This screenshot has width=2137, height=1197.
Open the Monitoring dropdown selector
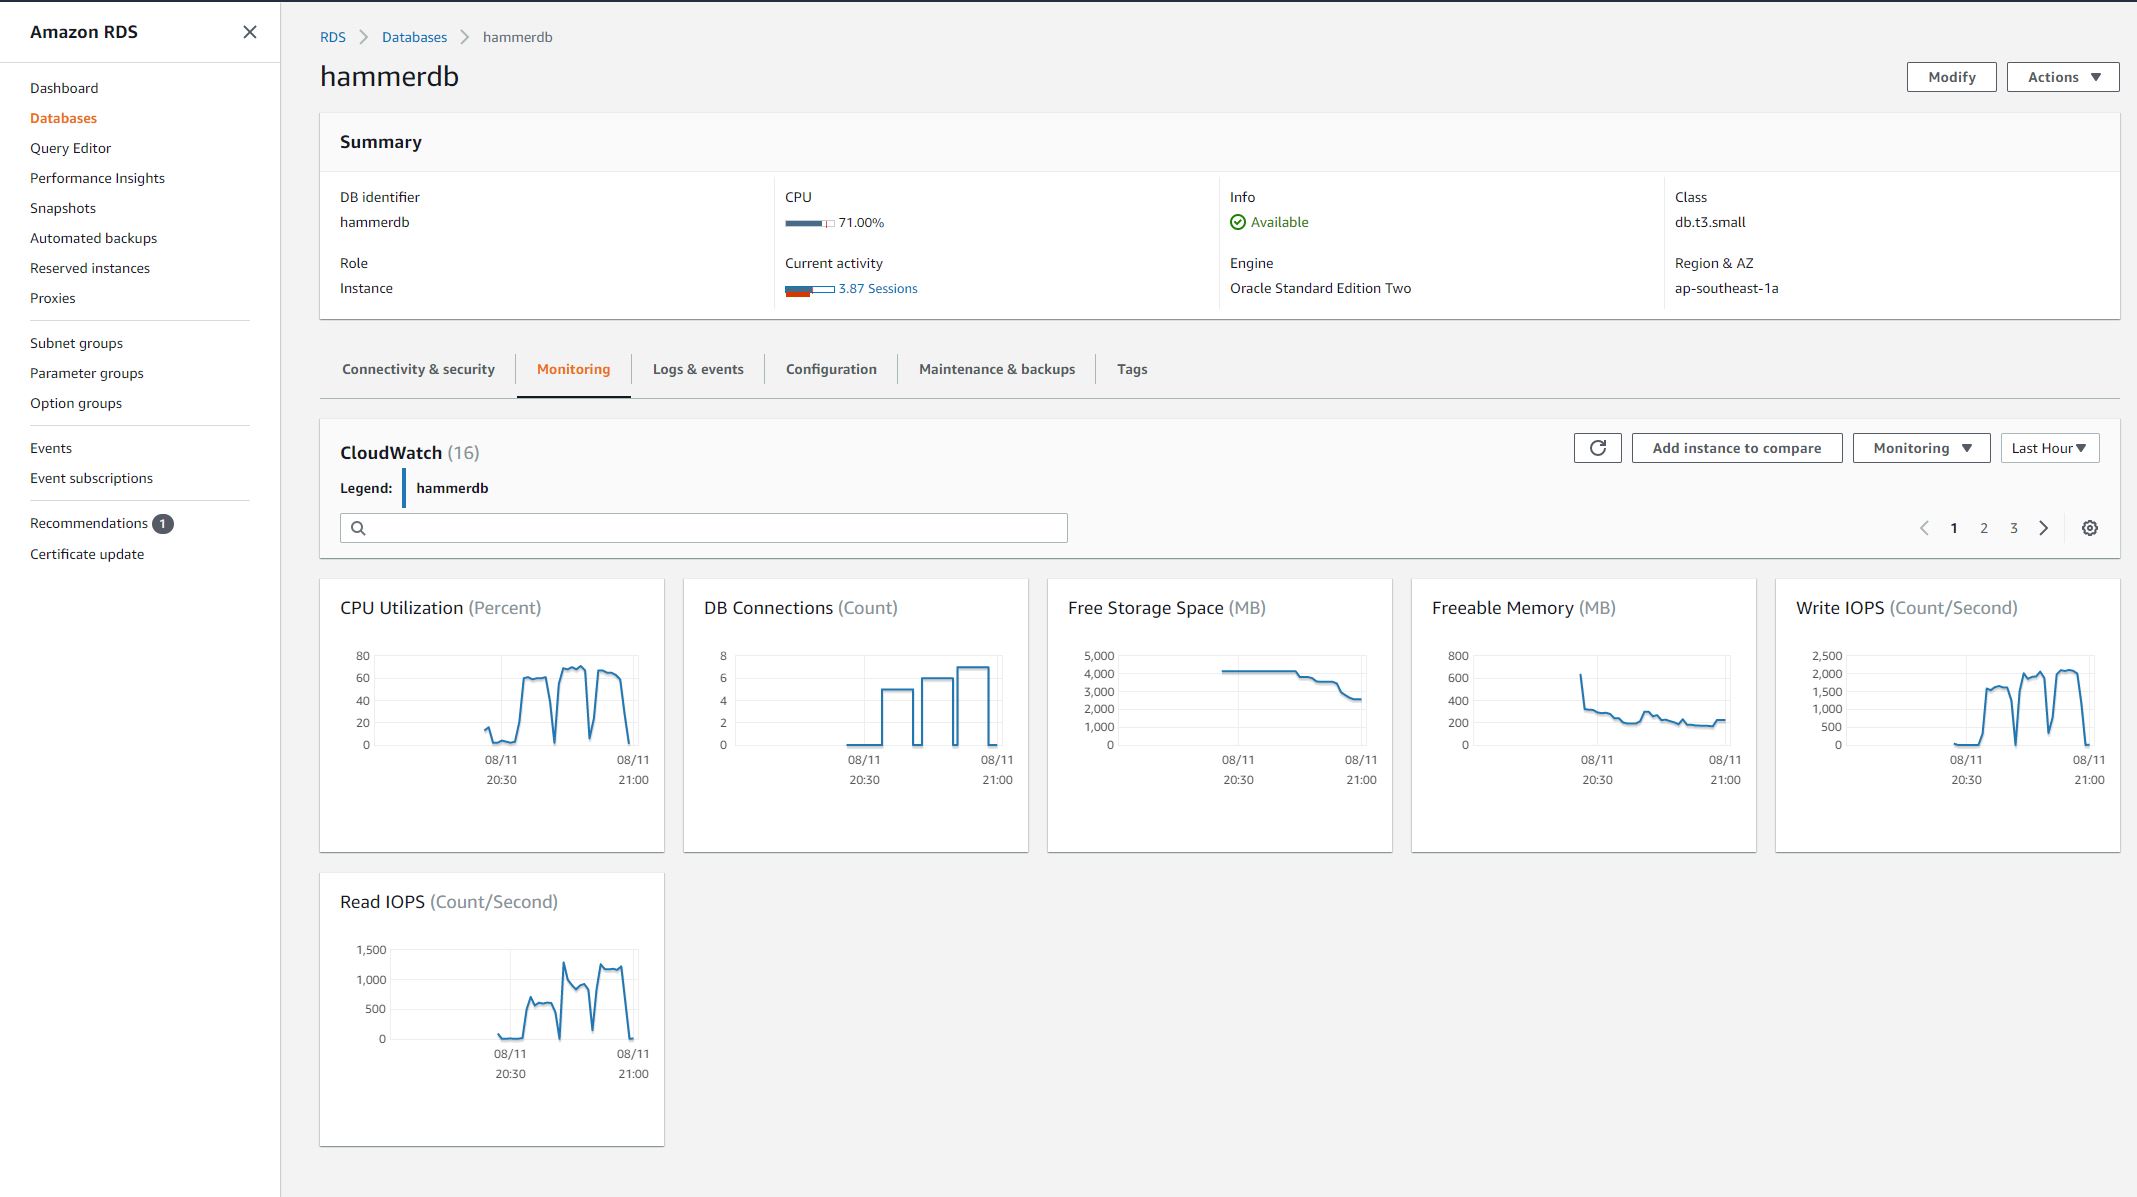pos(1921,448)
